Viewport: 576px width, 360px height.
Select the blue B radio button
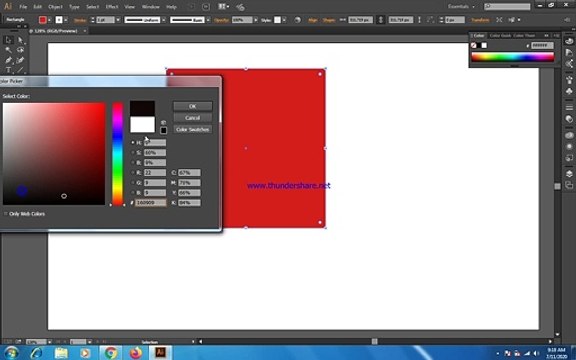click(x=133, y=192)
